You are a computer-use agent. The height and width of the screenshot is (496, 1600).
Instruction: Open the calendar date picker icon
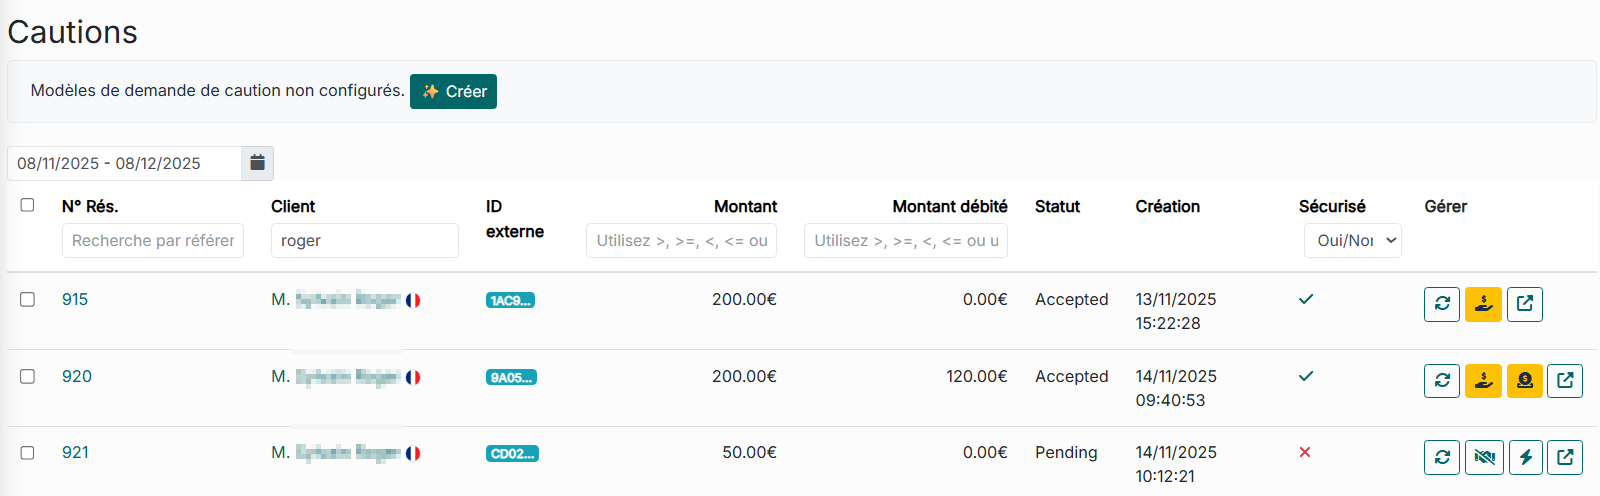(257, 163)
